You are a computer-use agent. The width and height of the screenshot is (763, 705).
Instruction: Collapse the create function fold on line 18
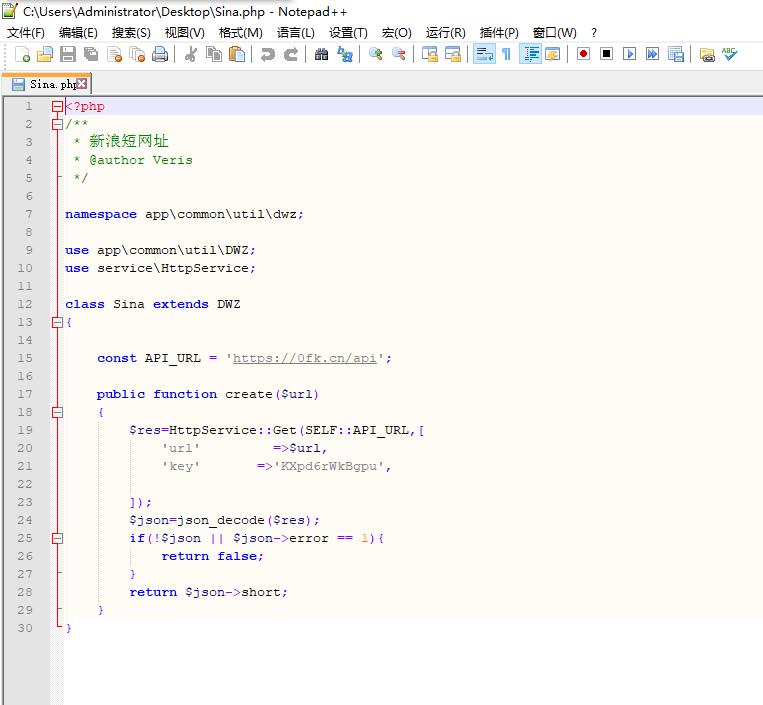click(x=57, y=412)
